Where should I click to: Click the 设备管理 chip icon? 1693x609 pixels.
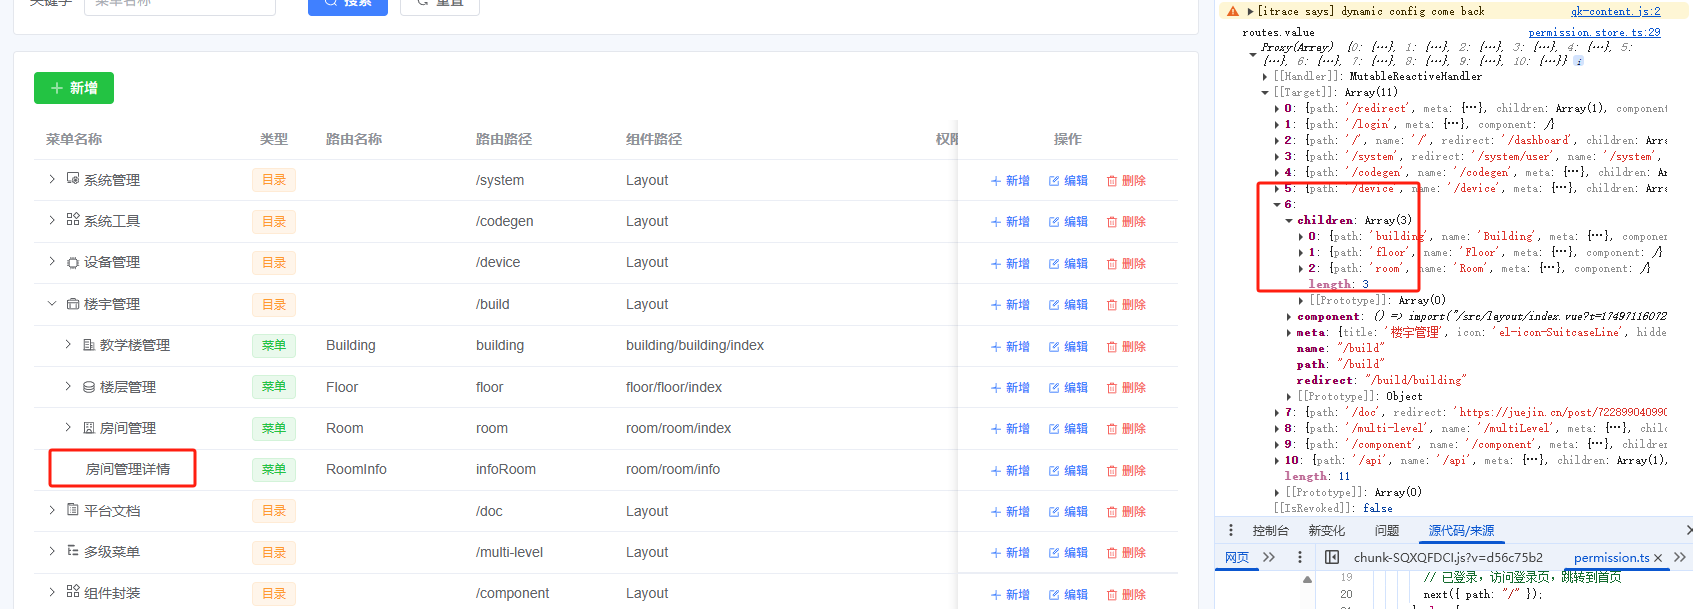tap(73, 262)
